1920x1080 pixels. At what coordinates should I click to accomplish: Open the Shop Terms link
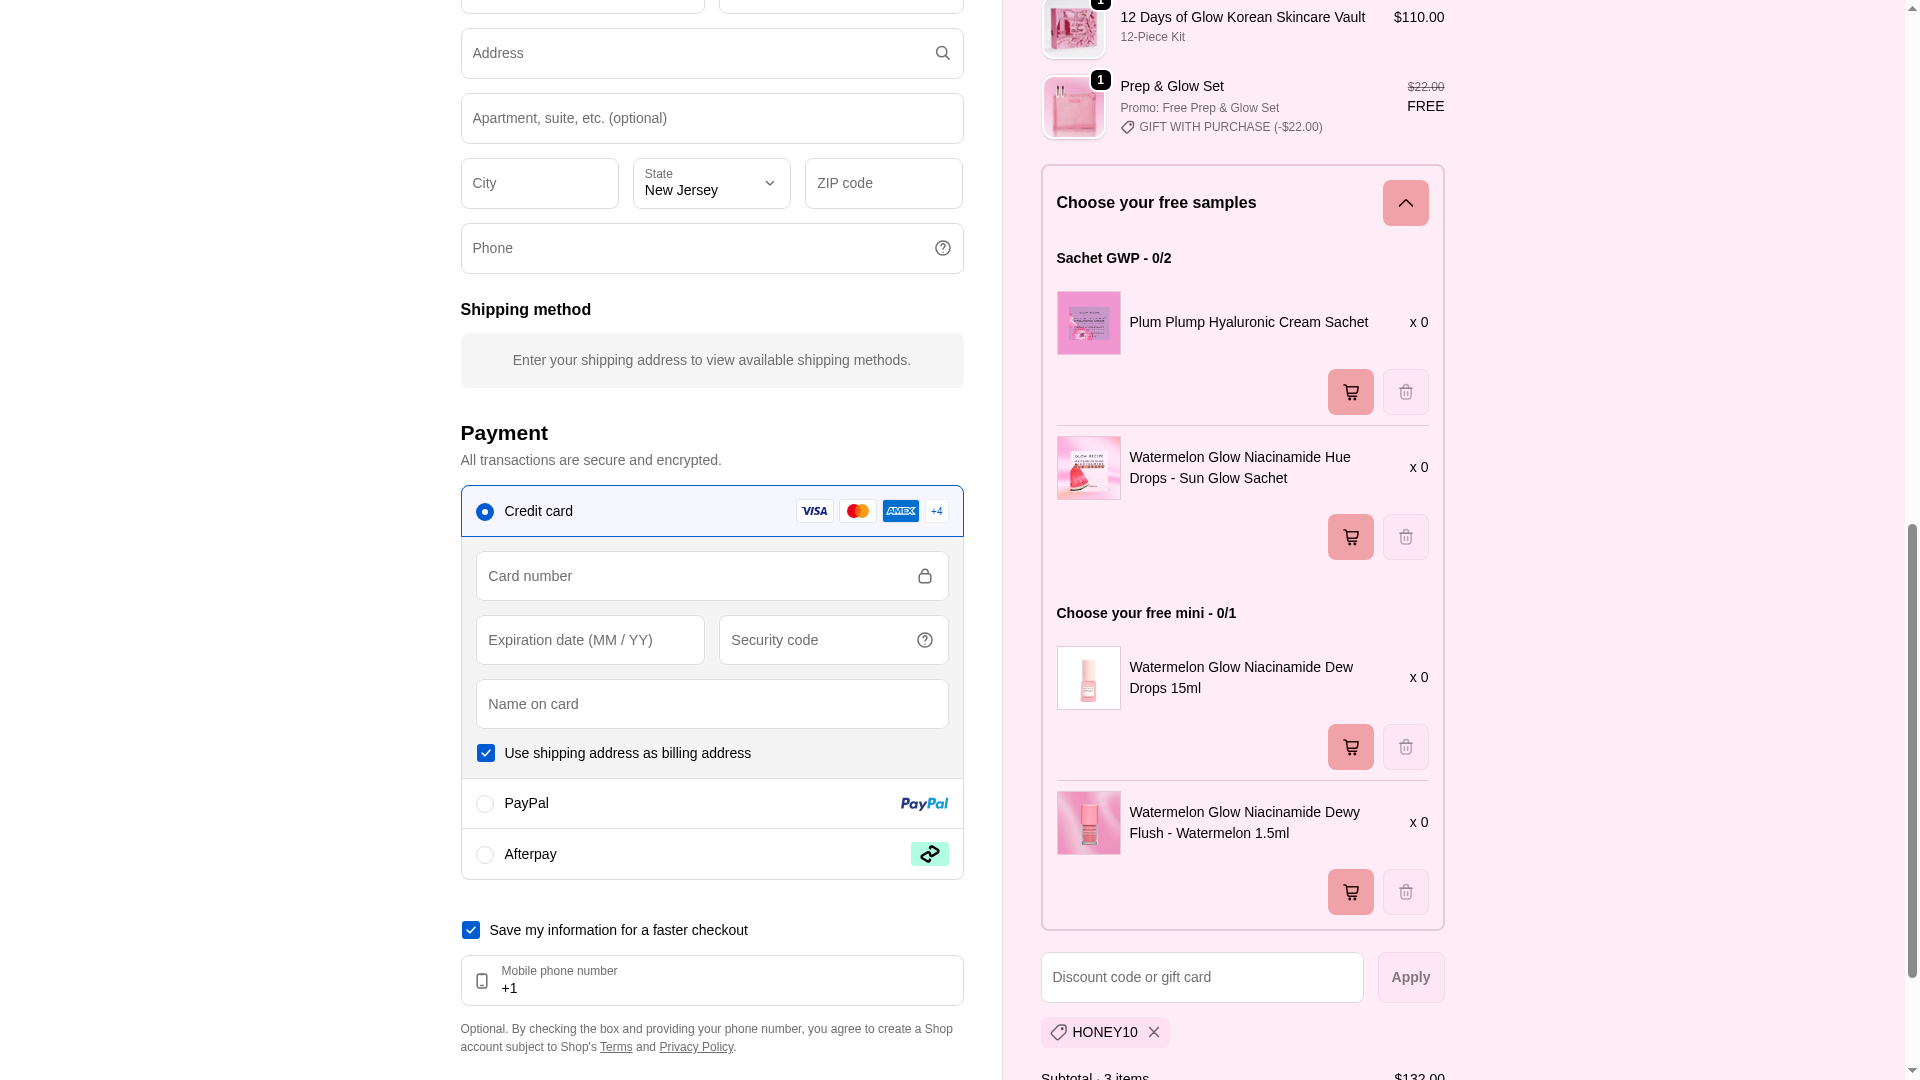click(616, 1047)
